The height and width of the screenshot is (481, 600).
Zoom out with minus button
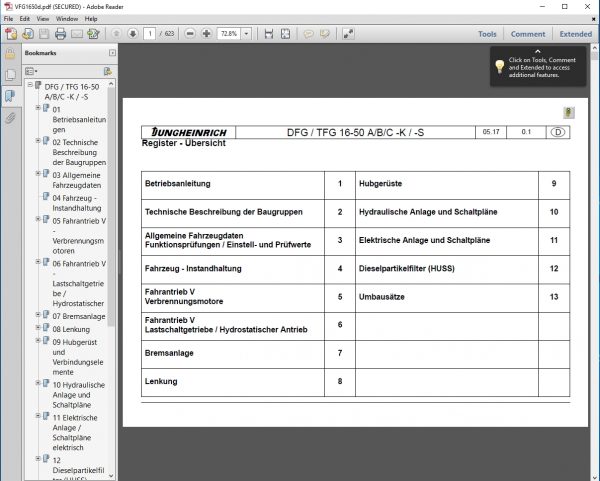click(190, 34)
